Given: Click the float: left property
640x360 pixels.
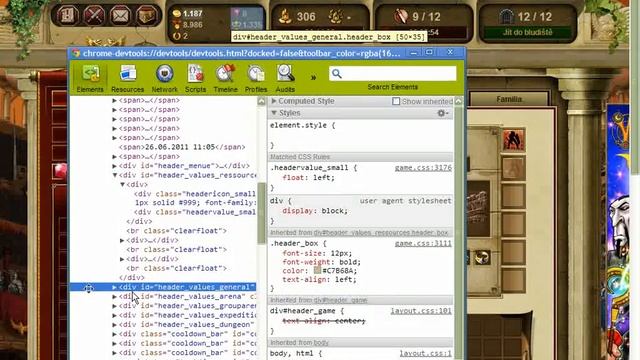Looking at the screenshot, I should [308, 178].
